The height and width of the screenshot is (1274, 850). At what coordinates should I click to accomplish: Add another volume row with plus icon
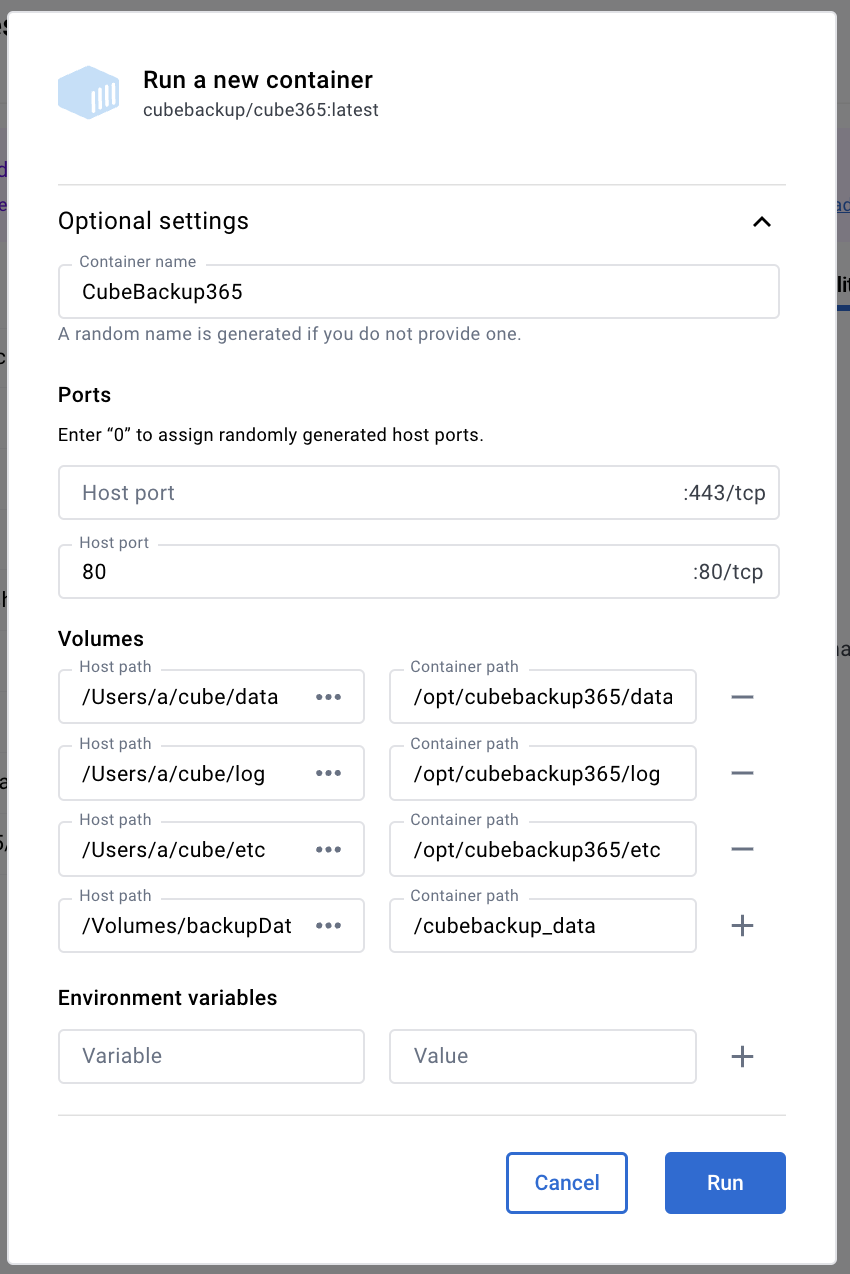pyautogui.click(x=742, y=926)
